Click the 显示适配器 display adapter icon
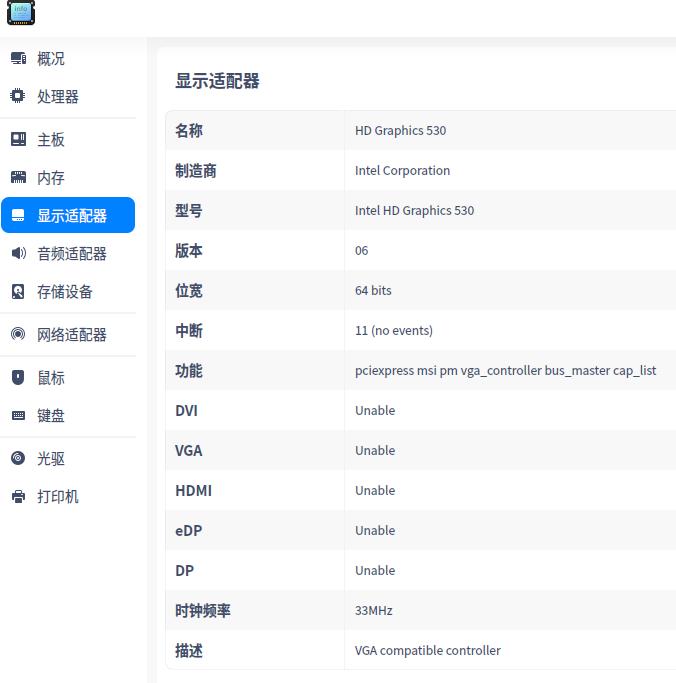 tap(18, 215)
